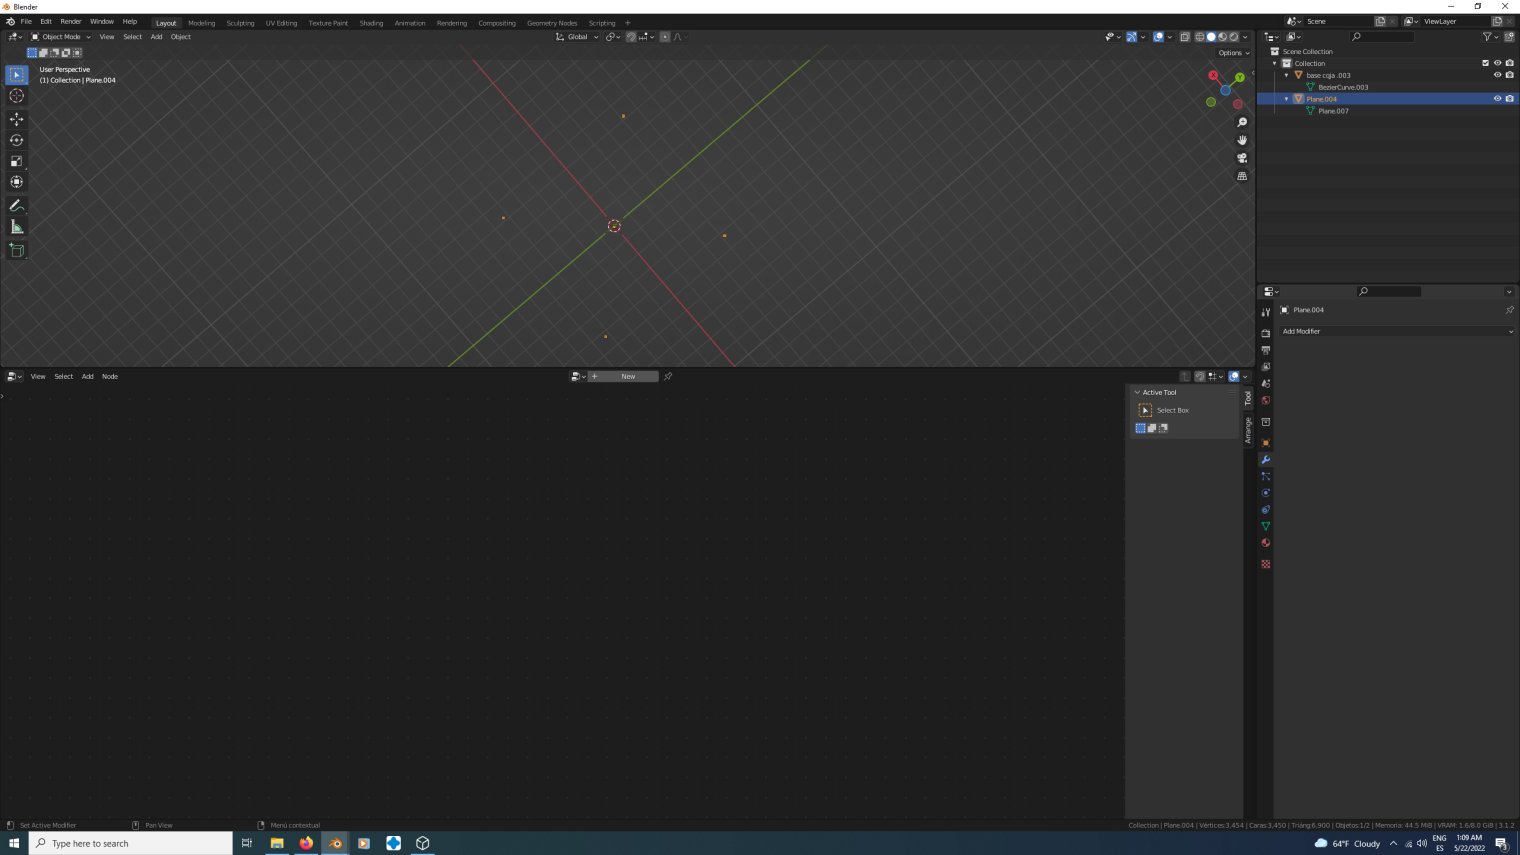
Task: Select the Add Cube tool
Action: [16, 250]
